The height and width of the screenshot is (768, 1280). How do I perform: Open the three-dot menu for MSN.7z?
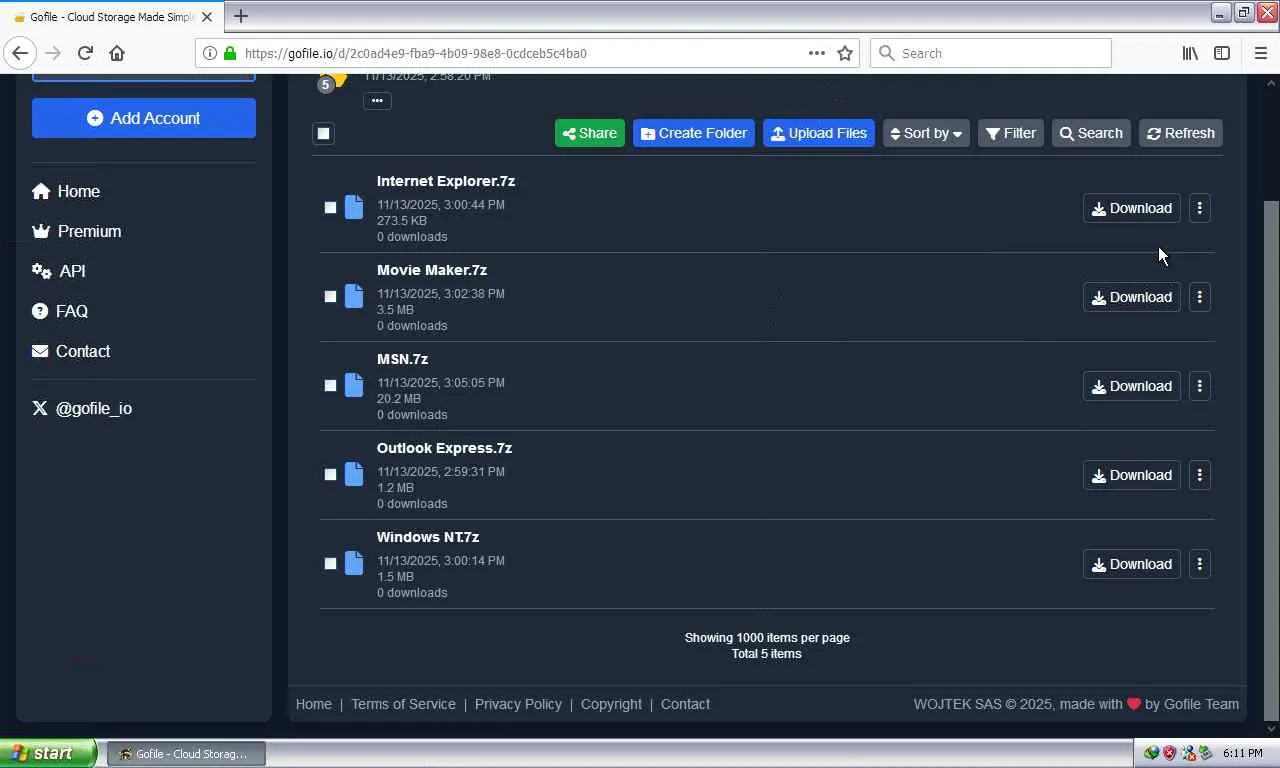1199,386
